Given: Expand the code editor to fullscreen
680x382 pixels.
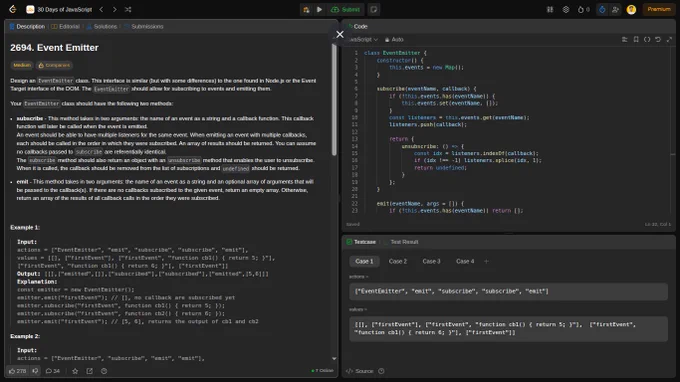Looking at the screenshot, I should [x=669, y=39].
